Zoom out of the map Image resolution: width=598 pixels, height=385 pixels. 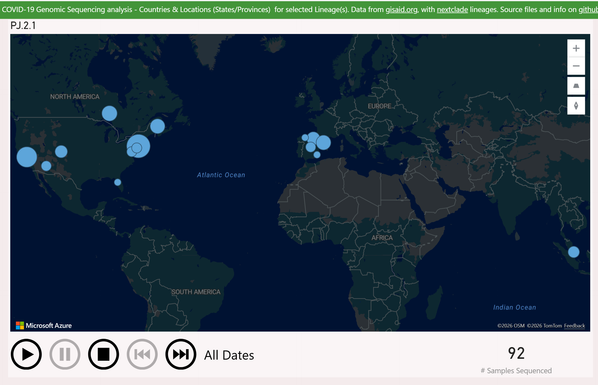click(576, 66)
